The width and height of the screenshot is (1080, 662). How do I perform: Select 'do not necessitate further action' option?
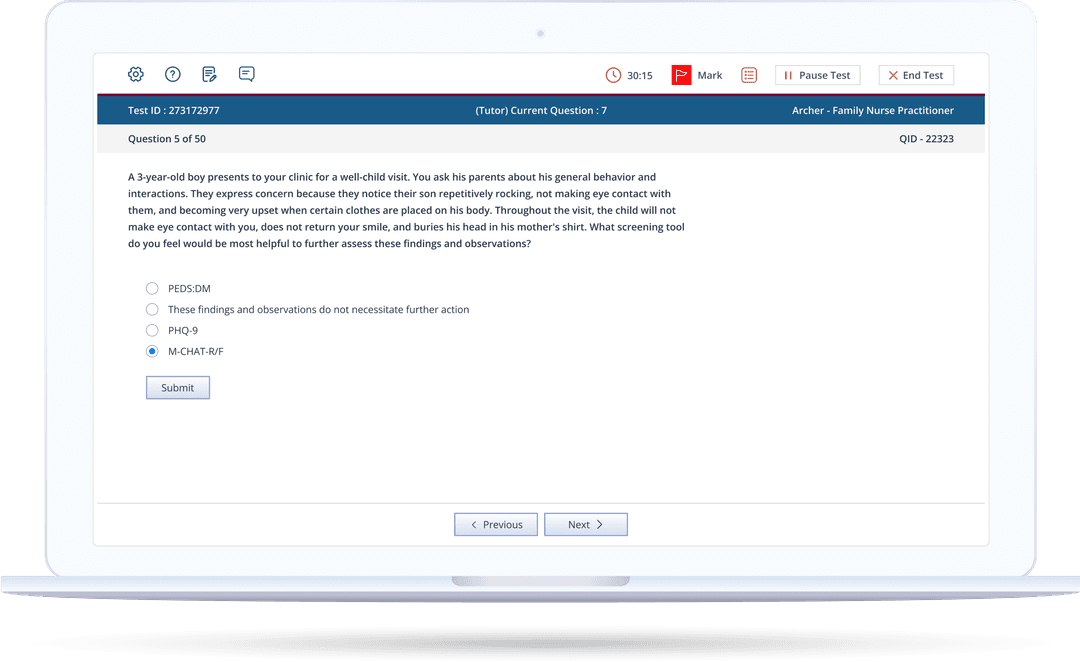152,310
